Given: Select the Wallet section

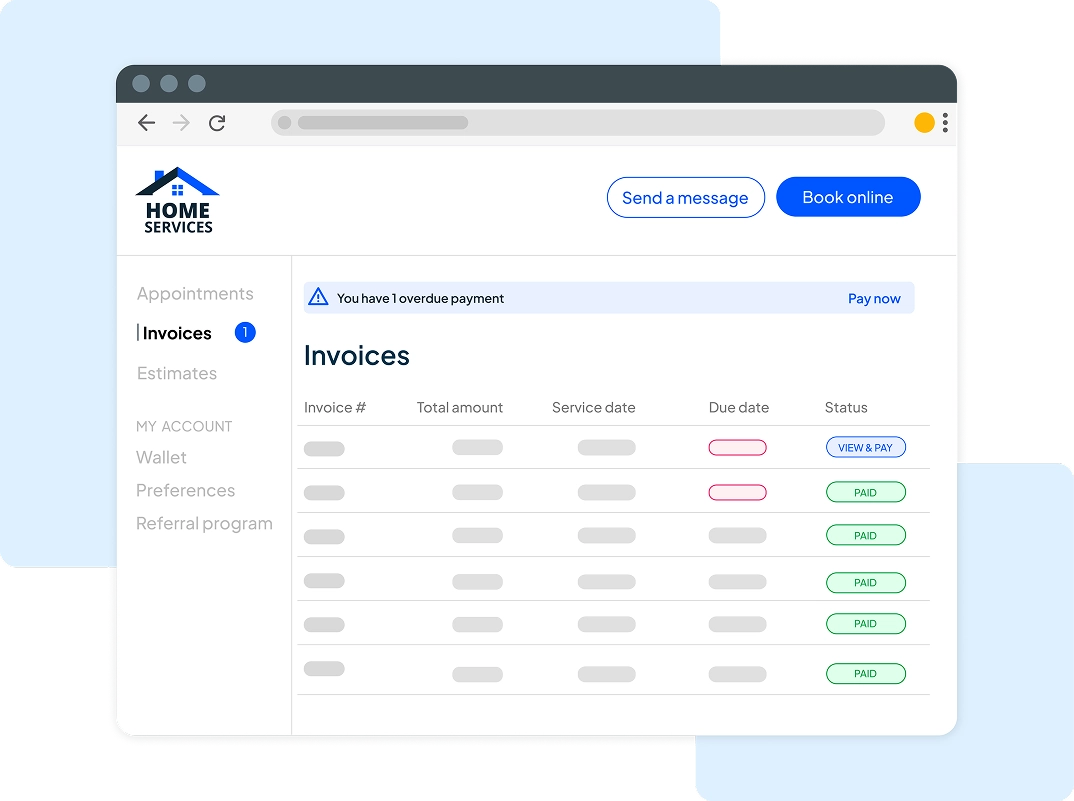Looking at the screenshot, I should coord(161,457).
